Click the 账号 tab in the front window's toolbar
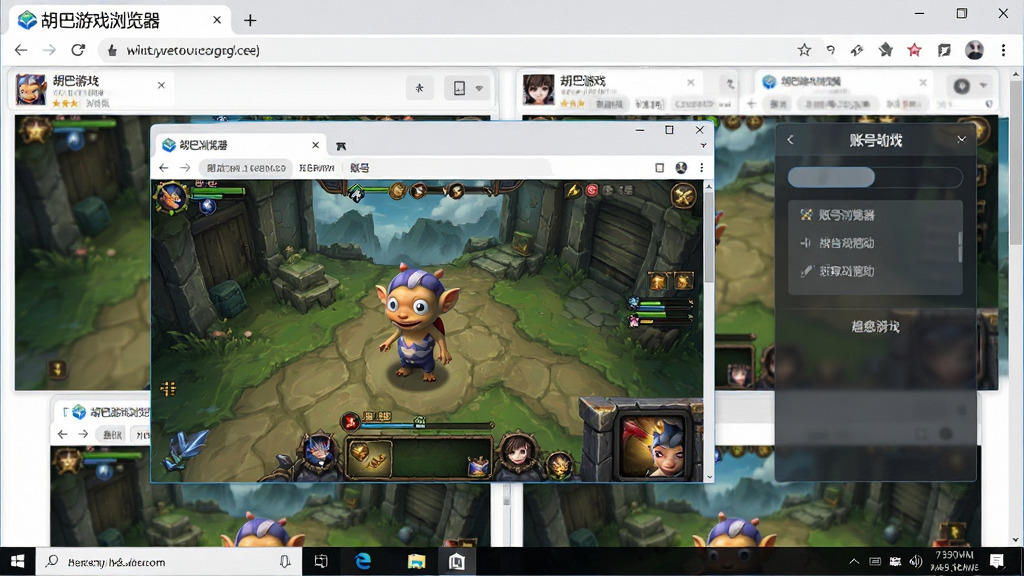Viewport: 1024px width, 576px height. coord(360,168)
